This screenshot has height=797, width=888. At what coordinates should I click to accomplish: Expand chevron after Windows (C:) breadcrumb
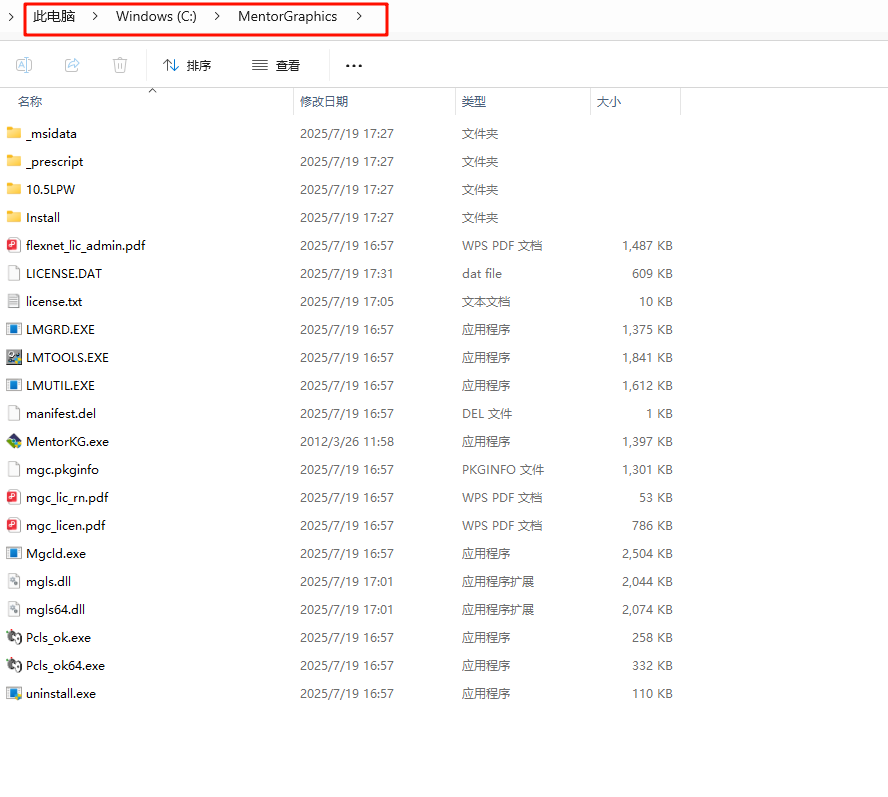[217, 16]
